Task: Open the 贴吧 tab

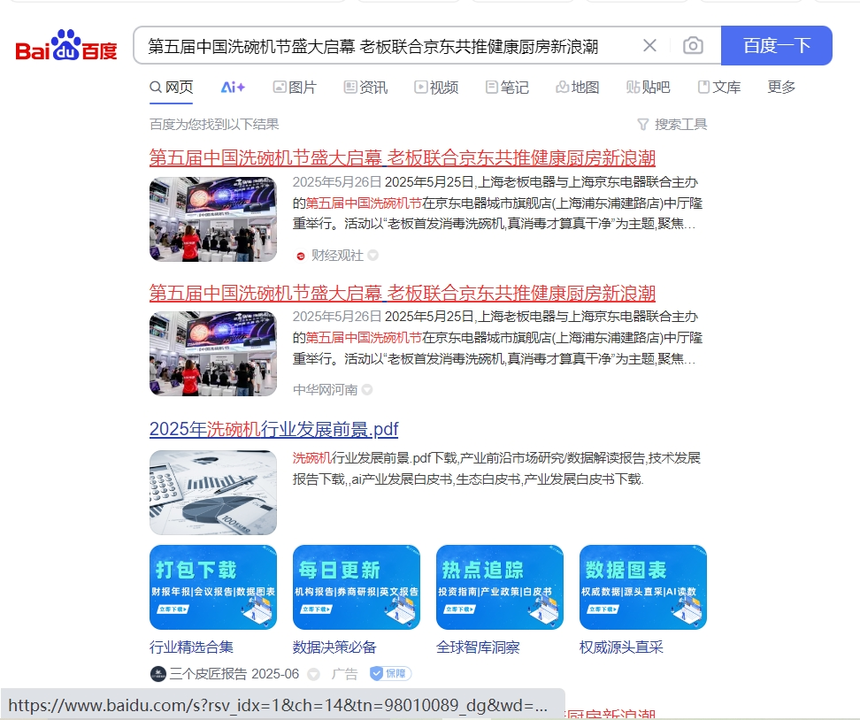Action: tap(648, 87)
